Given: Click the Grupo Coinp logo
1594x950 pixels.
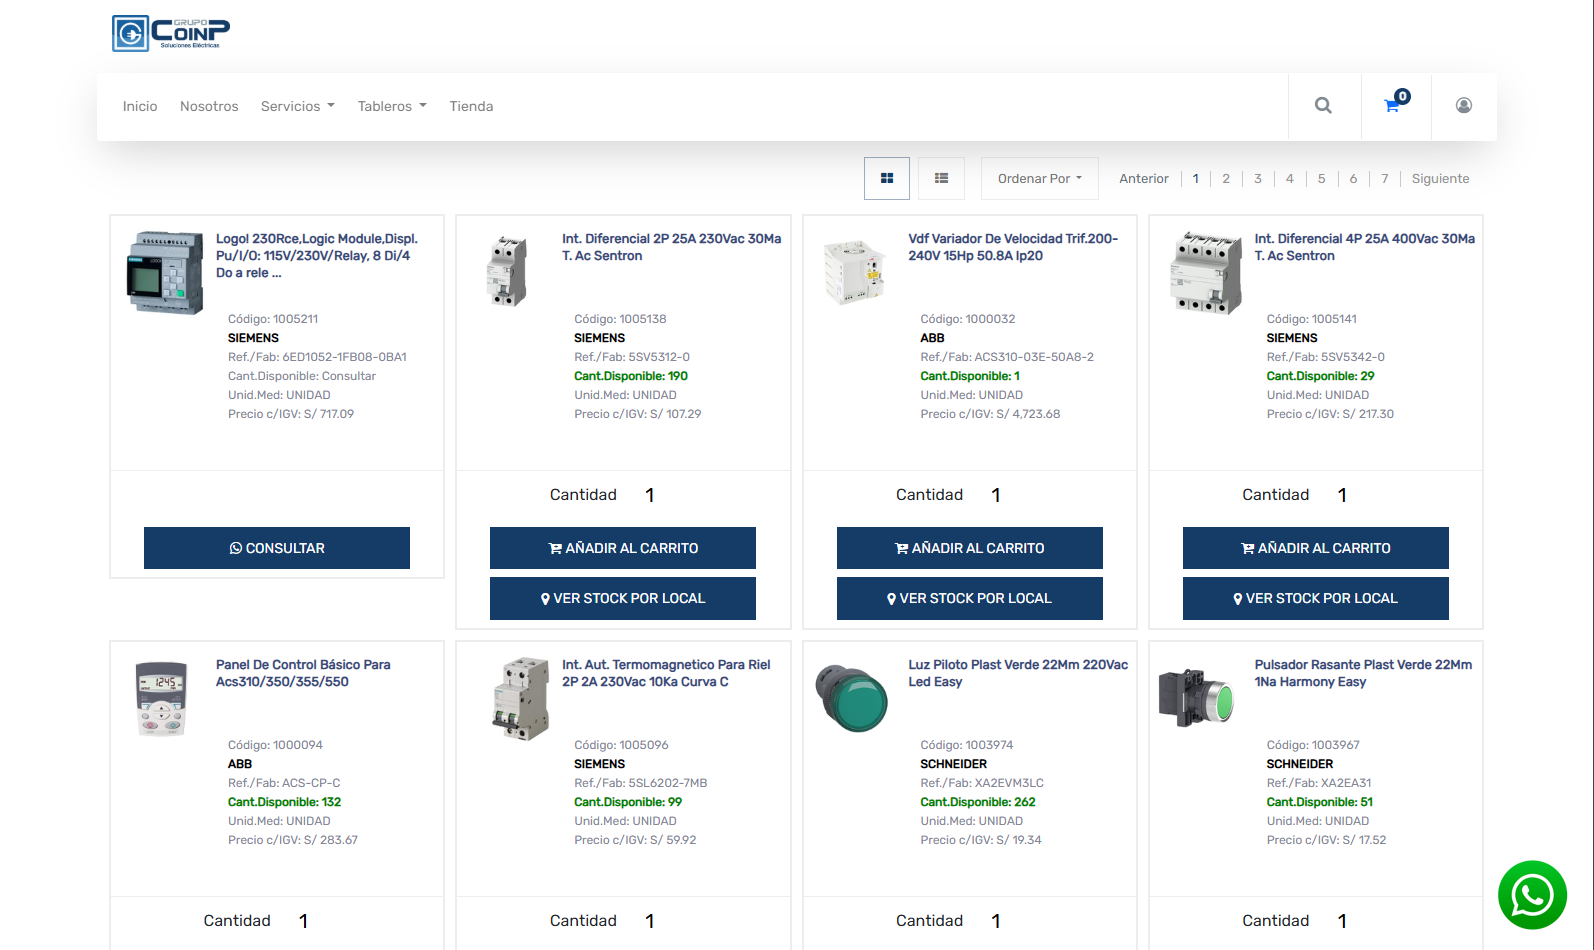Looking at the screenshot, I should (x=171, y=33).
